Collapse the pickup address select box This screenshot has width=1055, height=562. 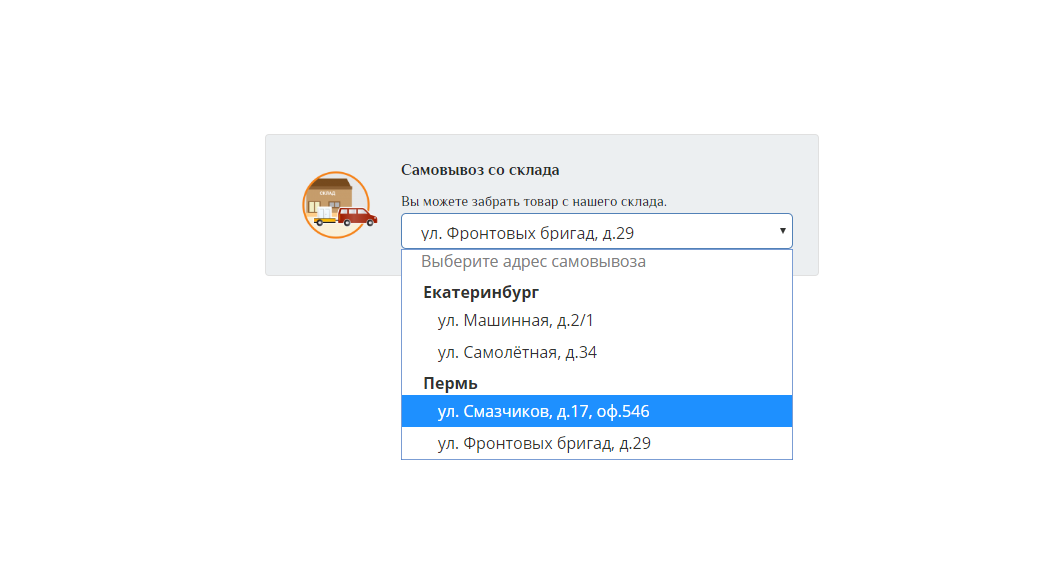coord(597,232)
